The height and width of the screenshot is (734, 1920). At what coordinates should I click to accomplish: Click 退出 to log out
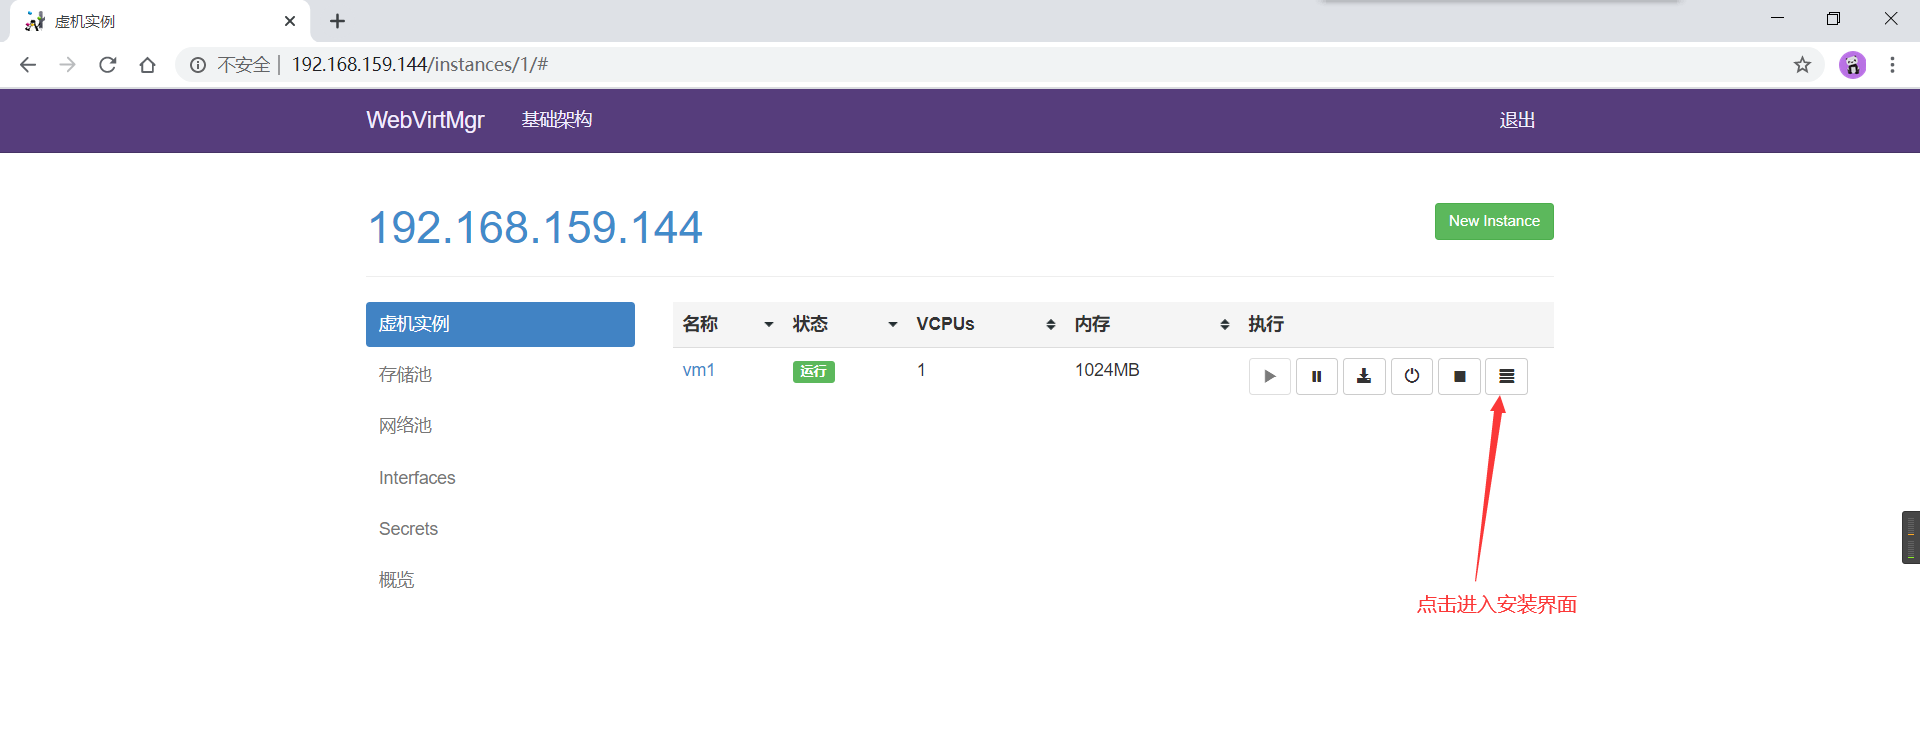pos(1517,120)
